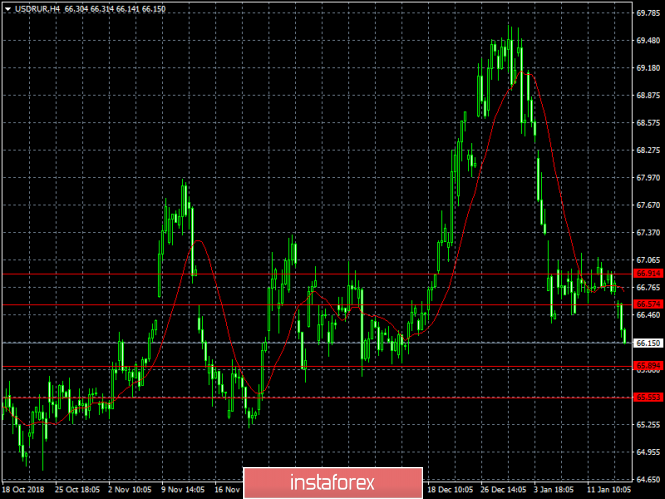The image size is (665, 499).
Task: Click the 25 Oct 18:05 time label
Action: tap(77, 490)
